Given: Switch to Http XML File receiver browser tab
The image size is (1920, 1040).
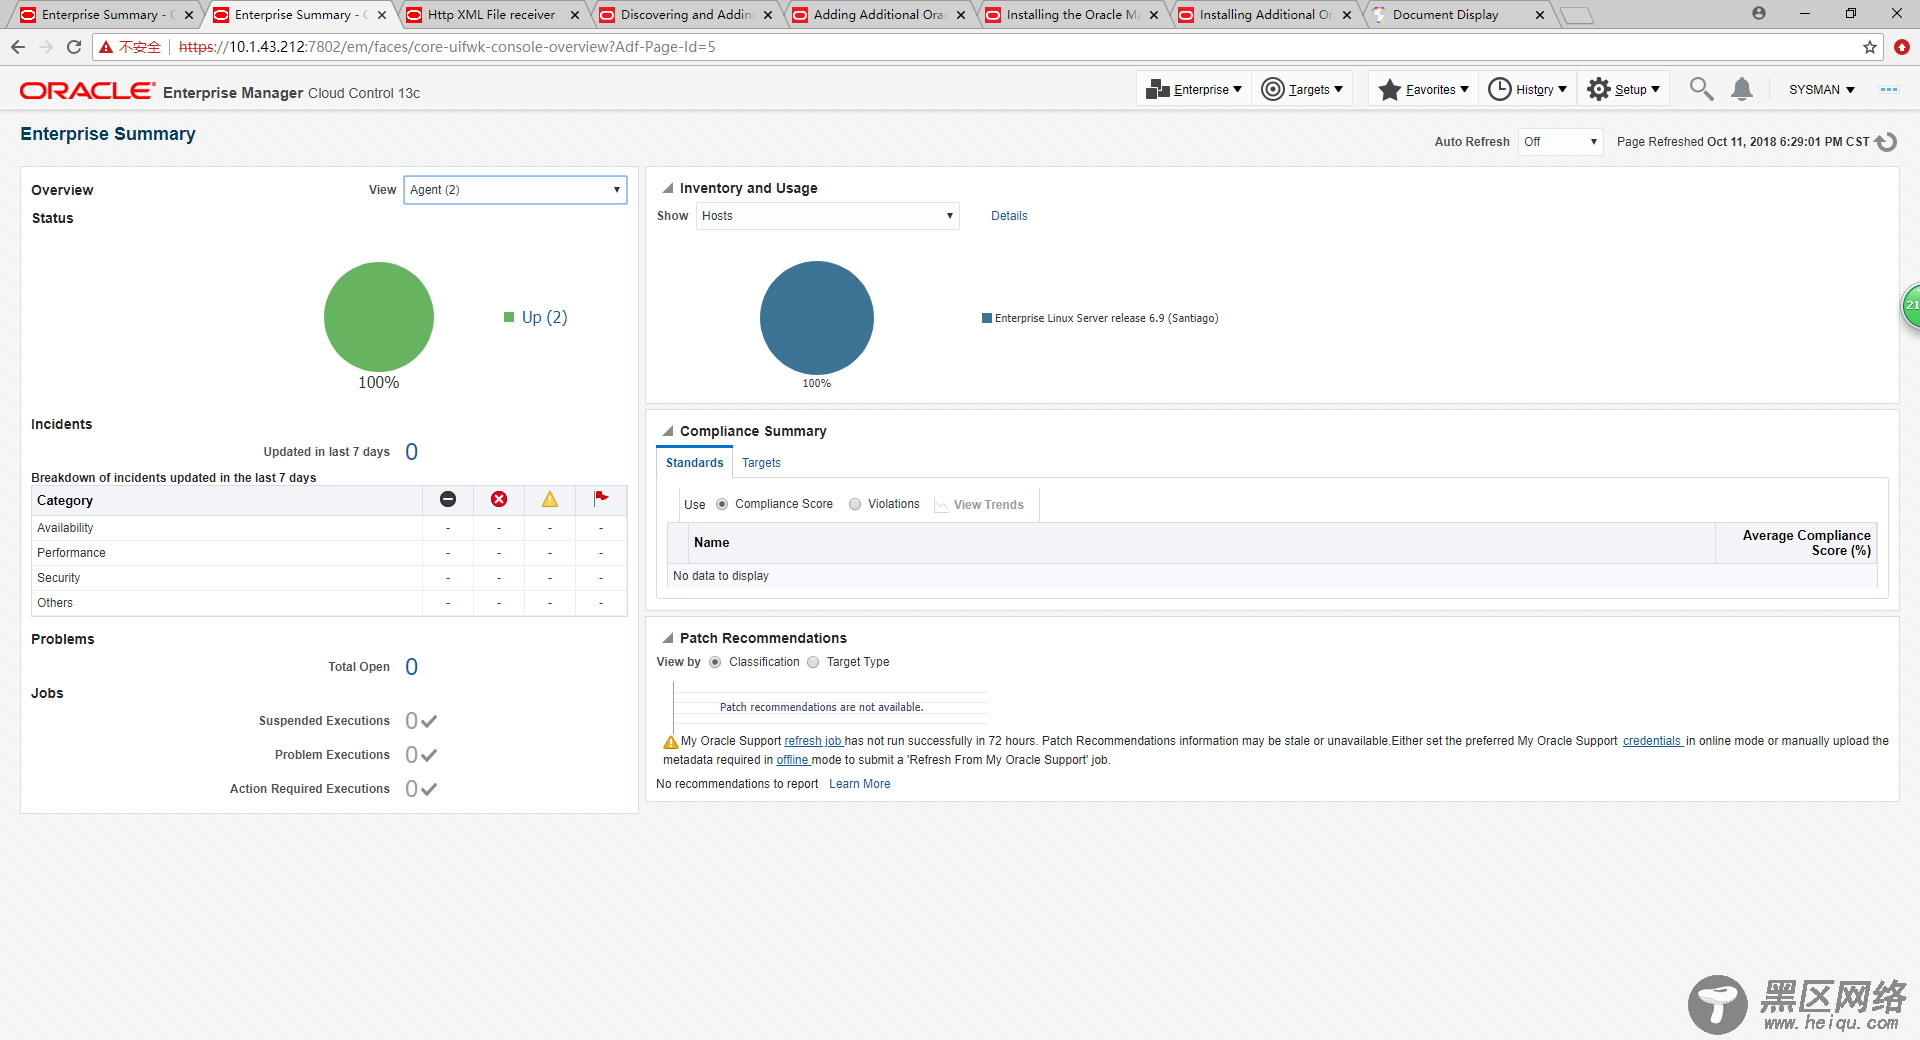Looking at the screenshot, I should pyautogui.click(x=491, y=15).
